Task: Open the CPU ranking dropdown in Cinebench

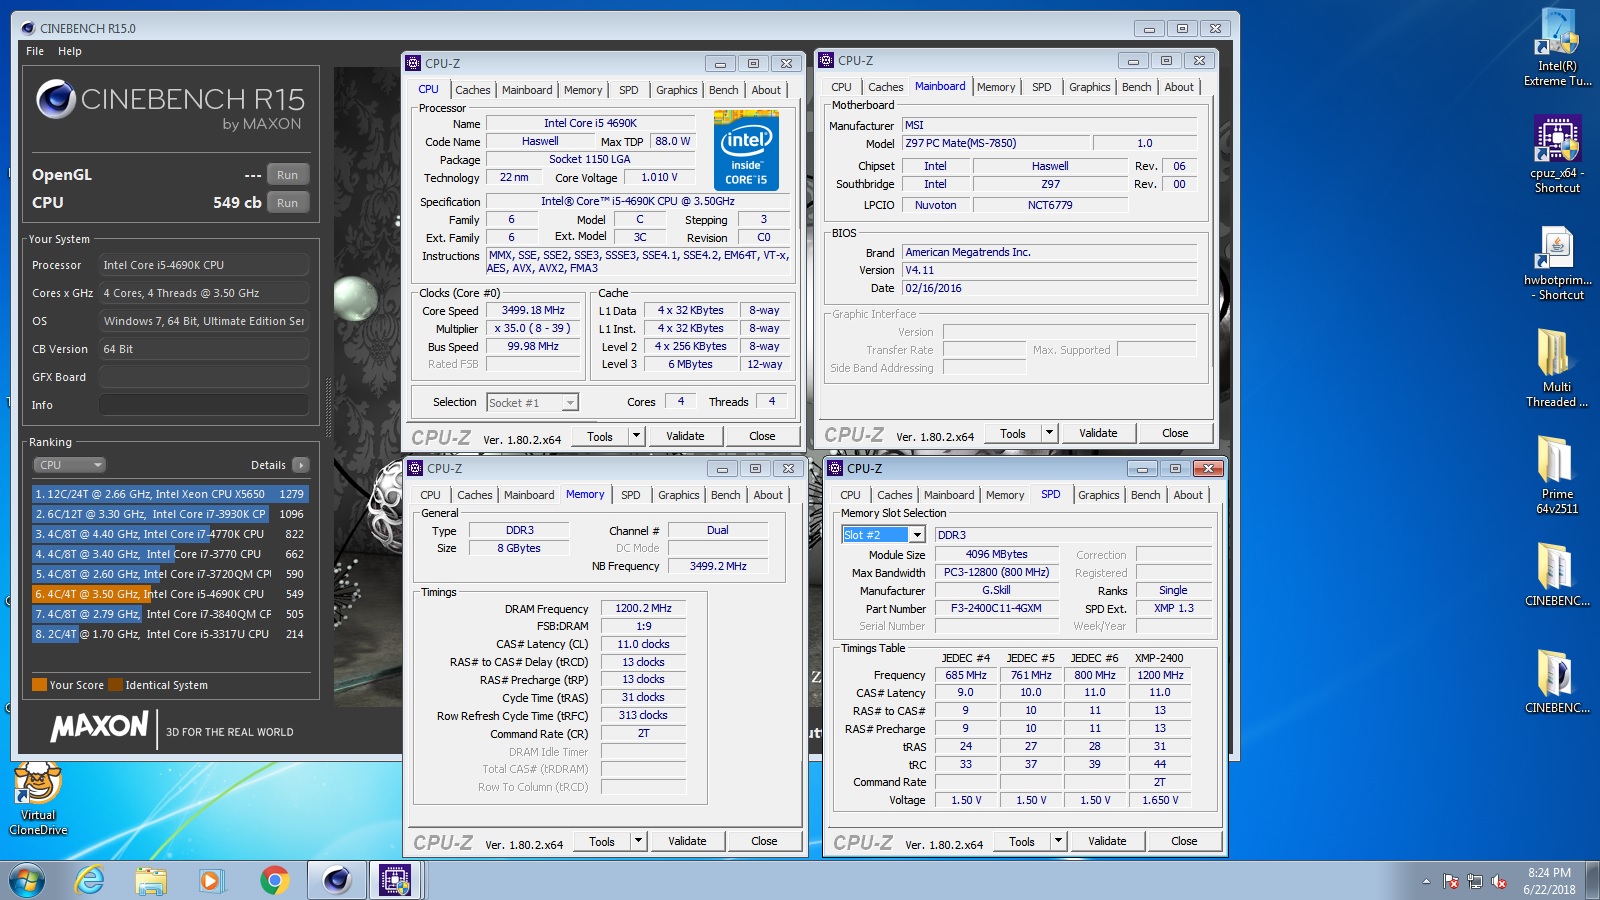Action: click(69, 465)
